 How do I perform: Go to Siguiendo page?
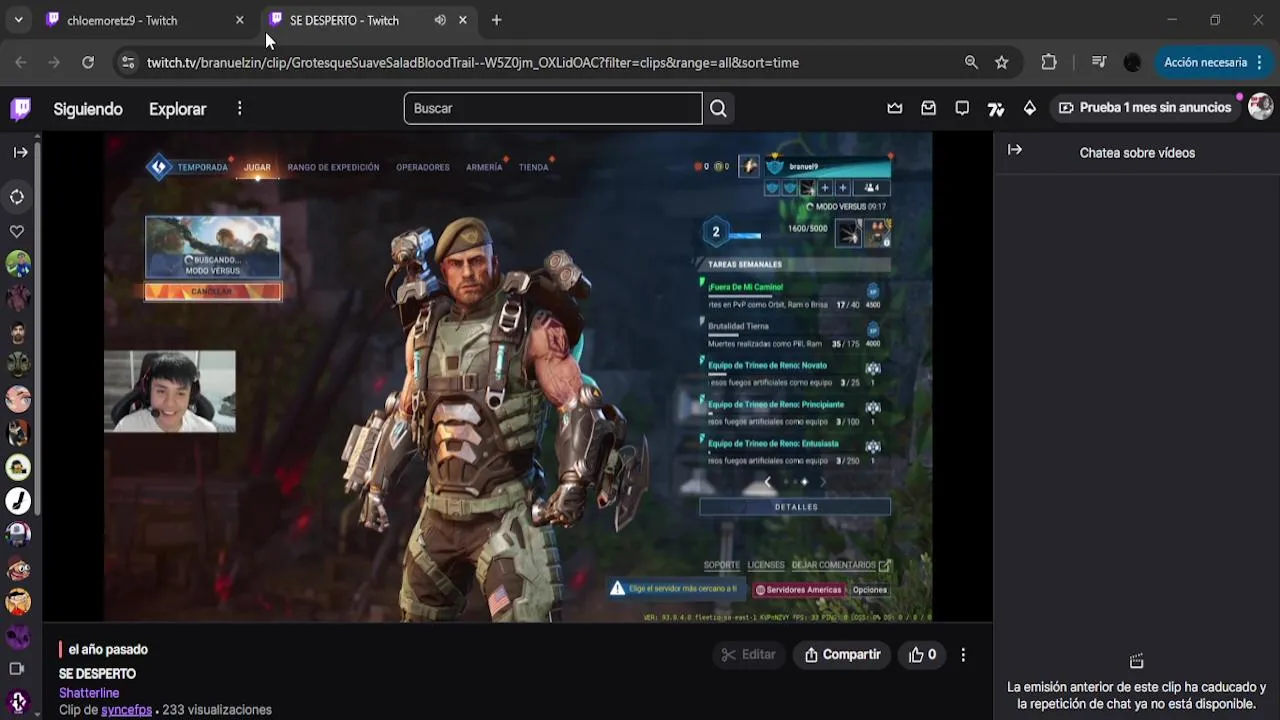point(88,109)
